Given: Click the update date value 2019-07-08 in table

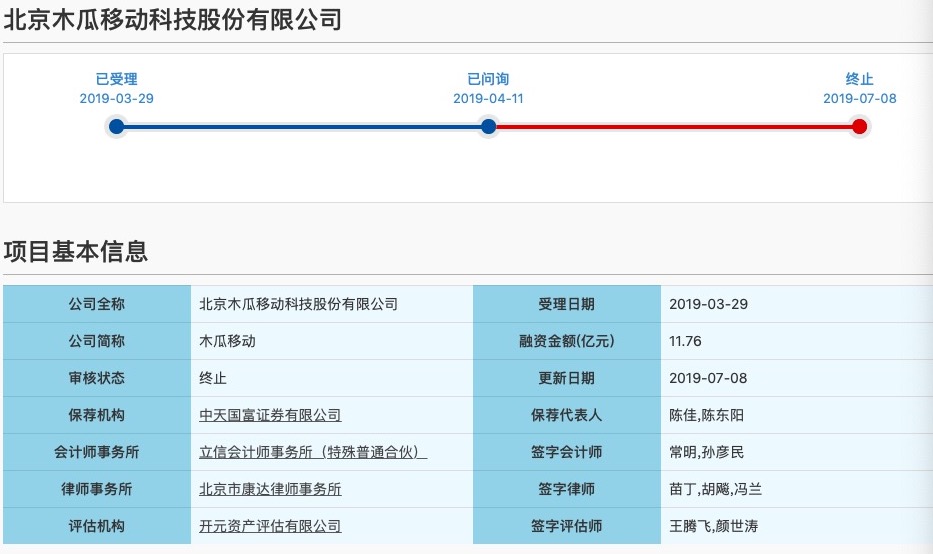Looking at the screenshot, I should [x=708, y=378].
